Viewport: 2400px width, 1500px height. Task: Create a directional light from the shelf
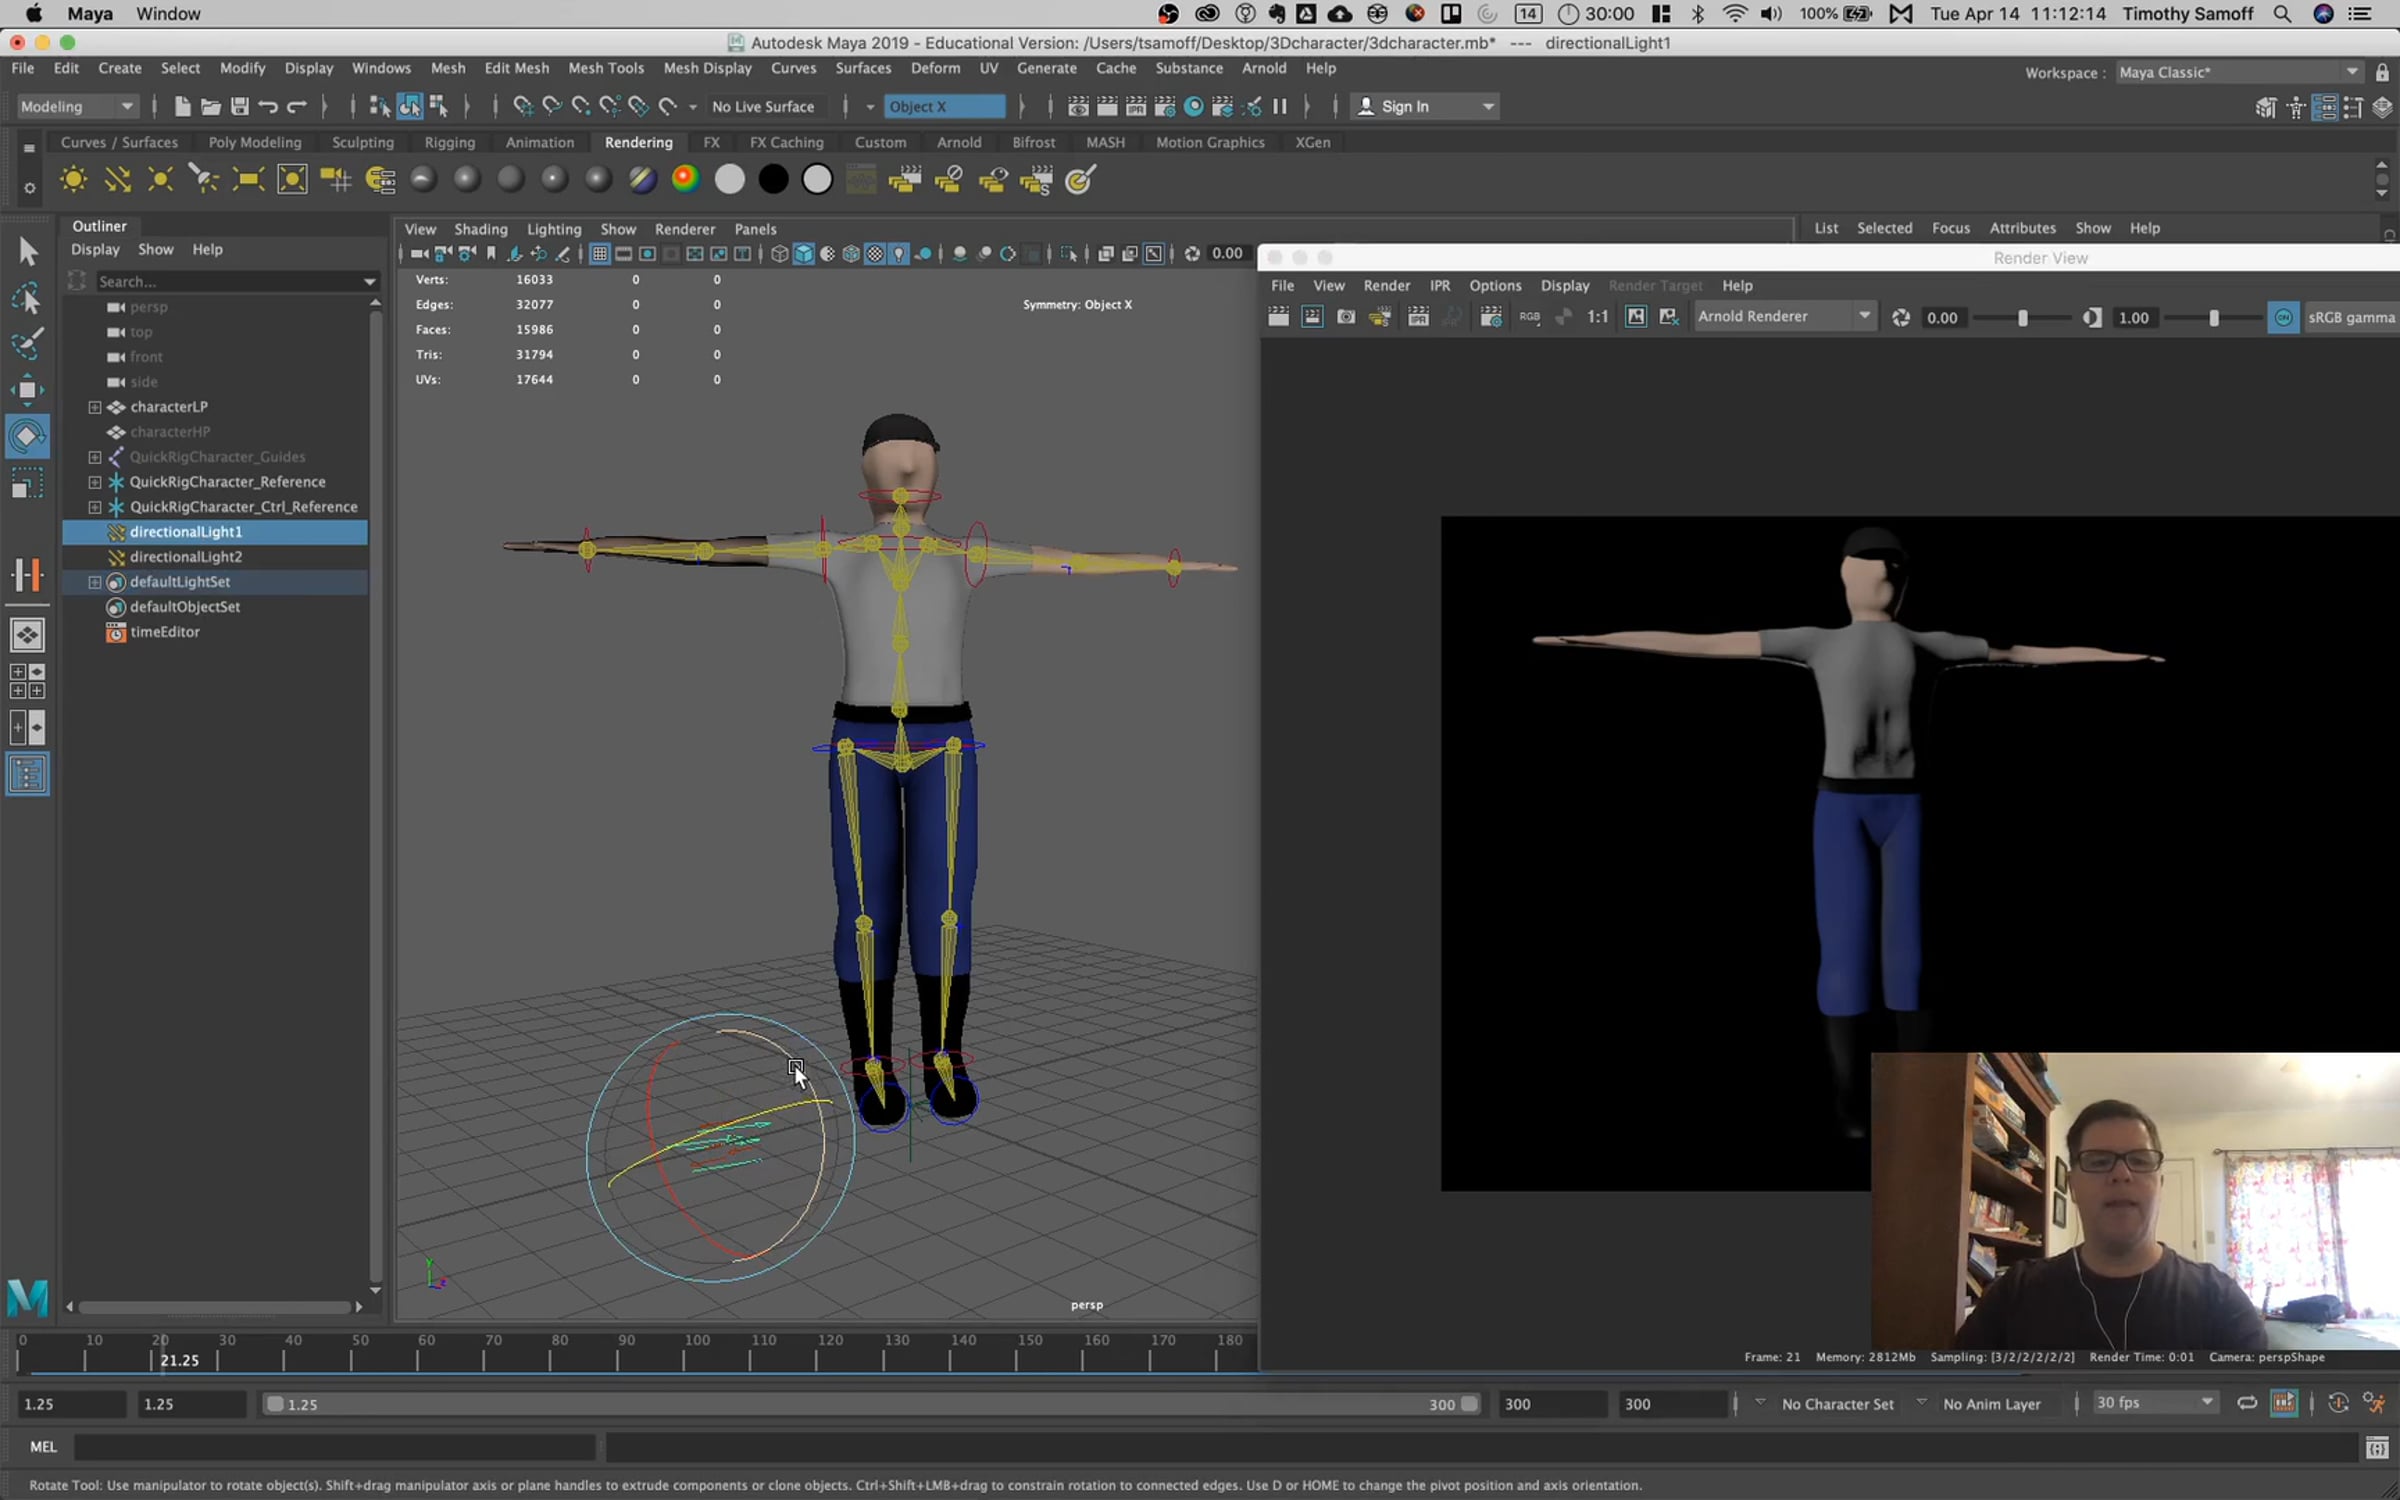(x=117, y=180)
